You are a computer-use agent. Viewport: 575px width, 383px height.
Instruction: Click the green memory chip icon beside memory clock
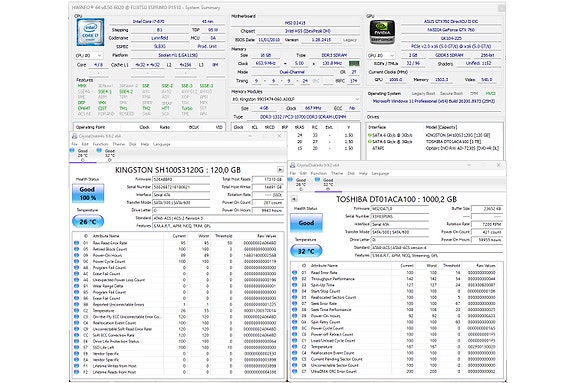[354, 63]
